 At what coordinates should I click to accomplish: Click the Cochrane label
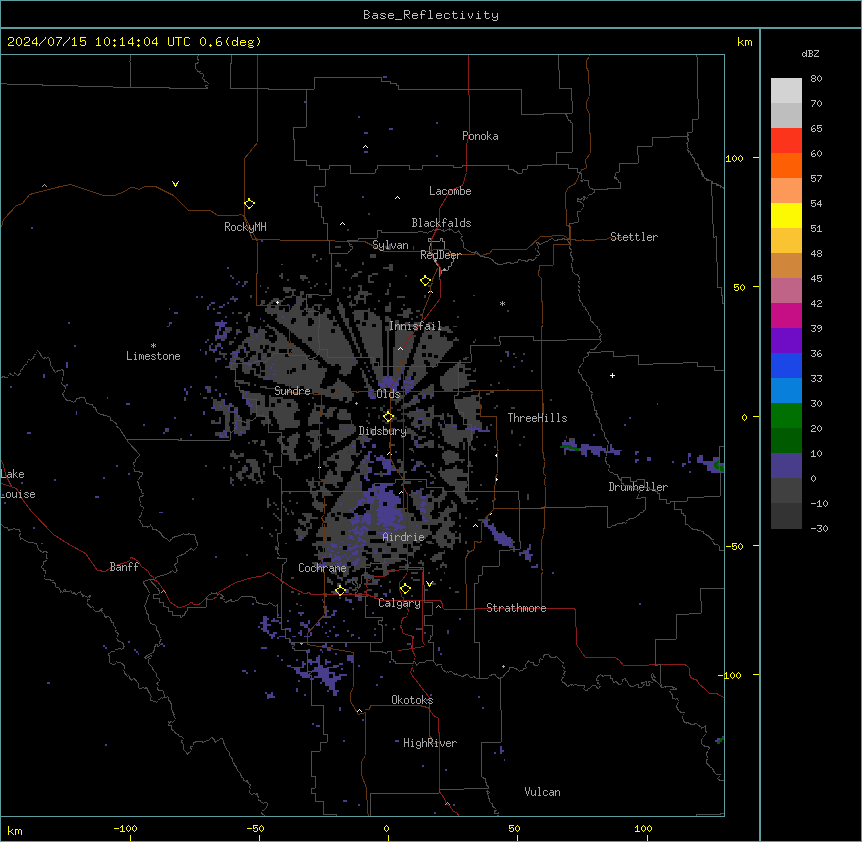[x=322, y=568]
